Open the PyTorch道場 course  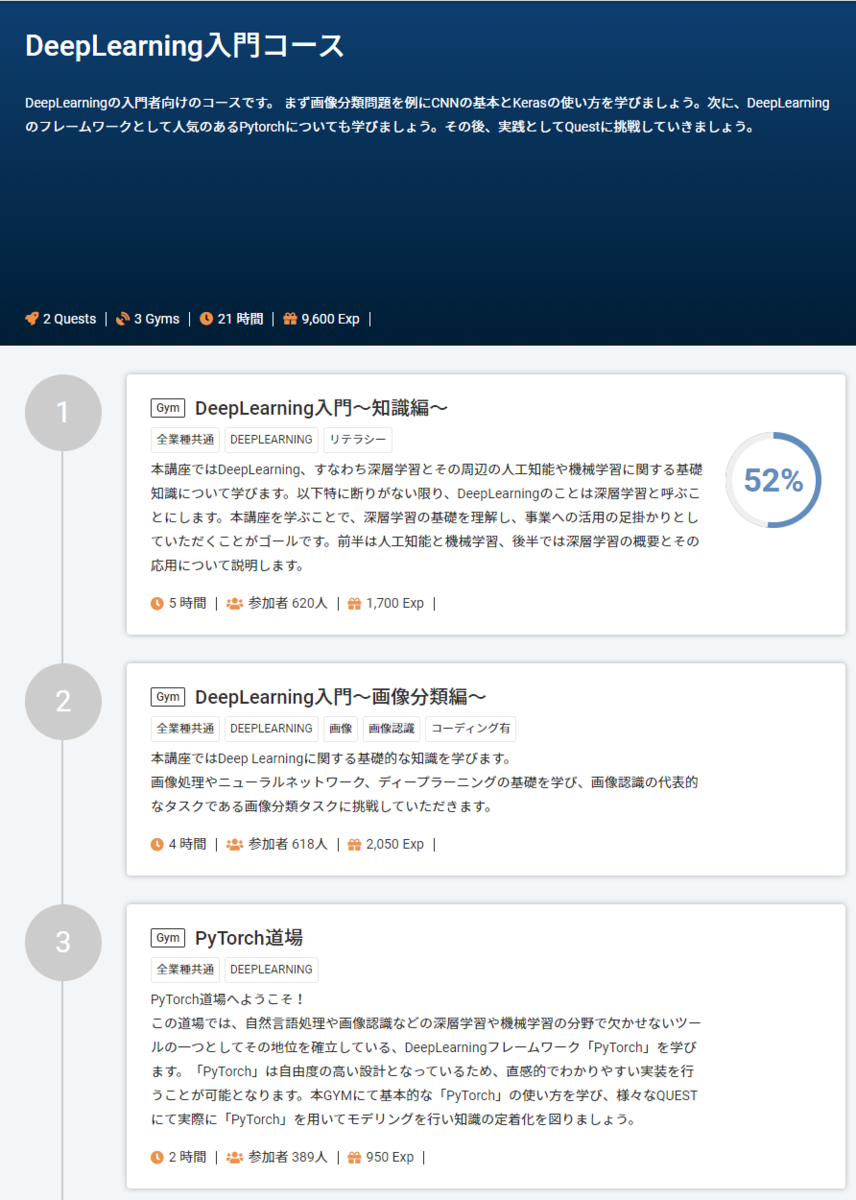click(x=251, y=937)
